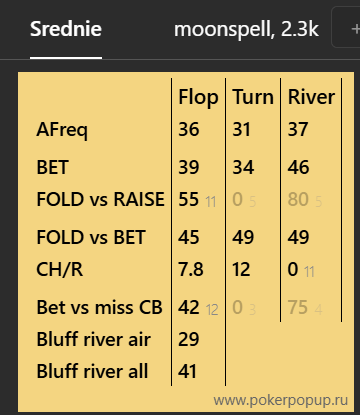360x415 pixels.
Task: Click the Bluff river air value 29
Action: point(189,339)
